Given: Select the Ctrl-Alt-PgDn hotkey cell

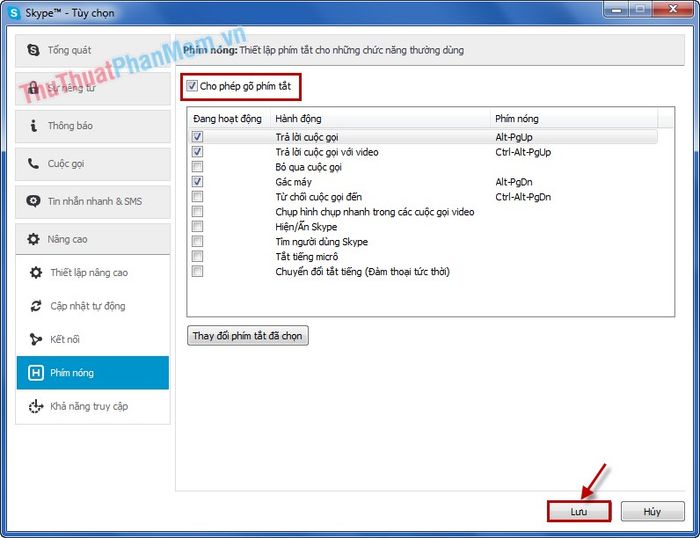Looking at the screenshot, I should 523,197.
